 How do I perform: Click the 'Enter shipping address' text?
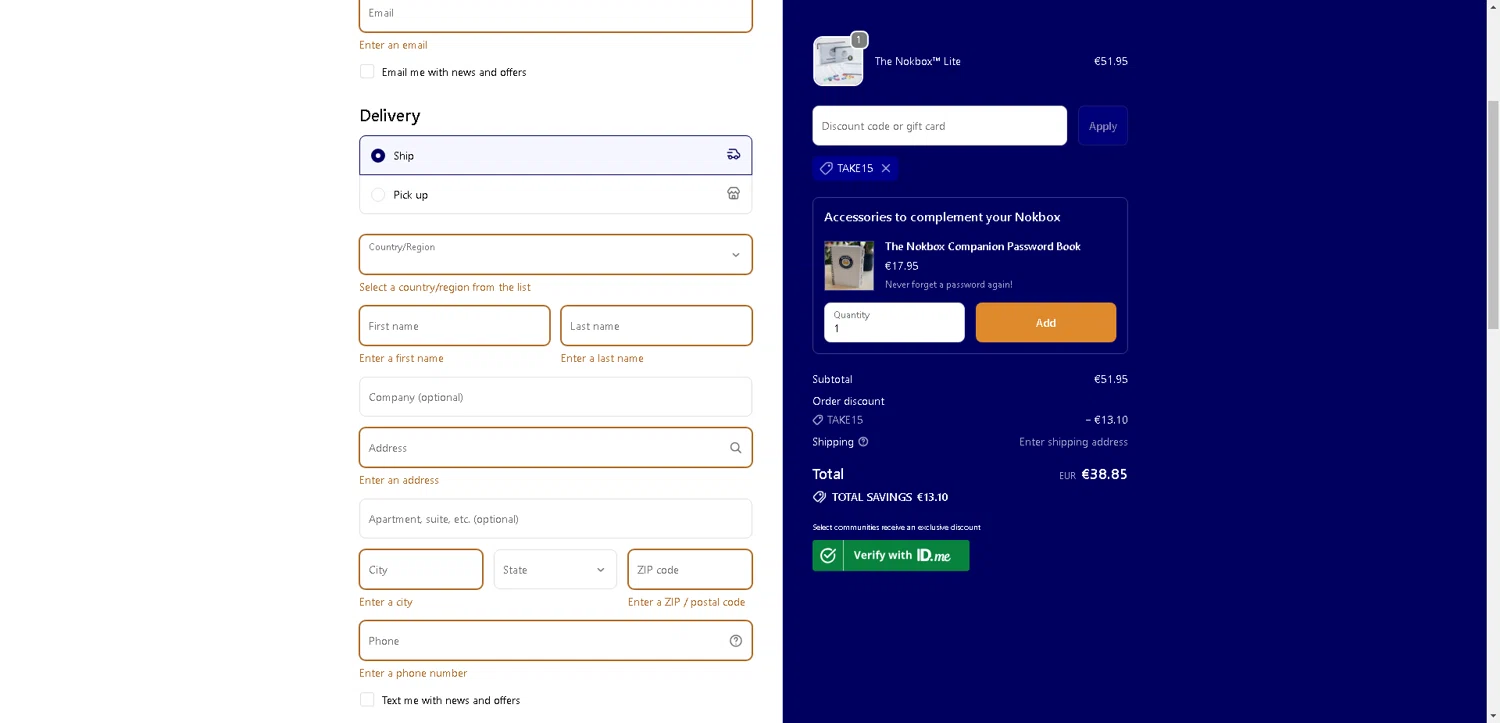(1073, 442)
